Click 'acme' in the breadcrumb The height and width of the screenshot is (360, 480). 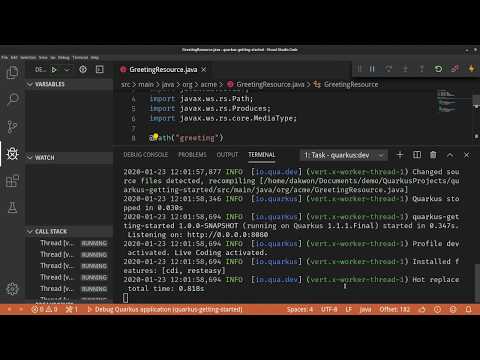209,84
